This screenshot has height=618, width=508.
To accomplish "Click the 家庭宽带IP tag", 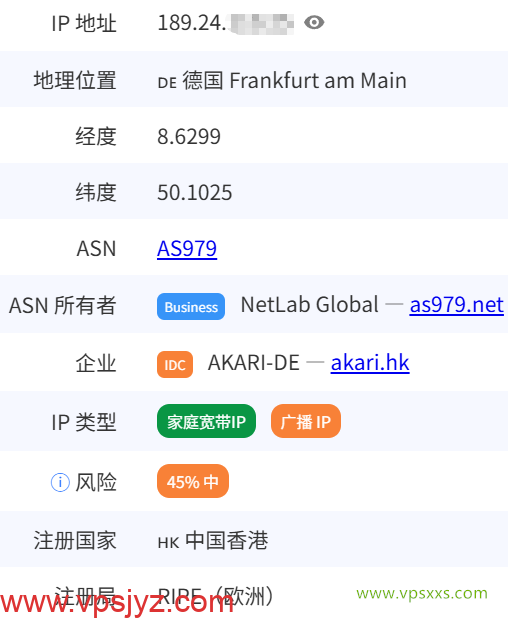I will tap(206, 421).
